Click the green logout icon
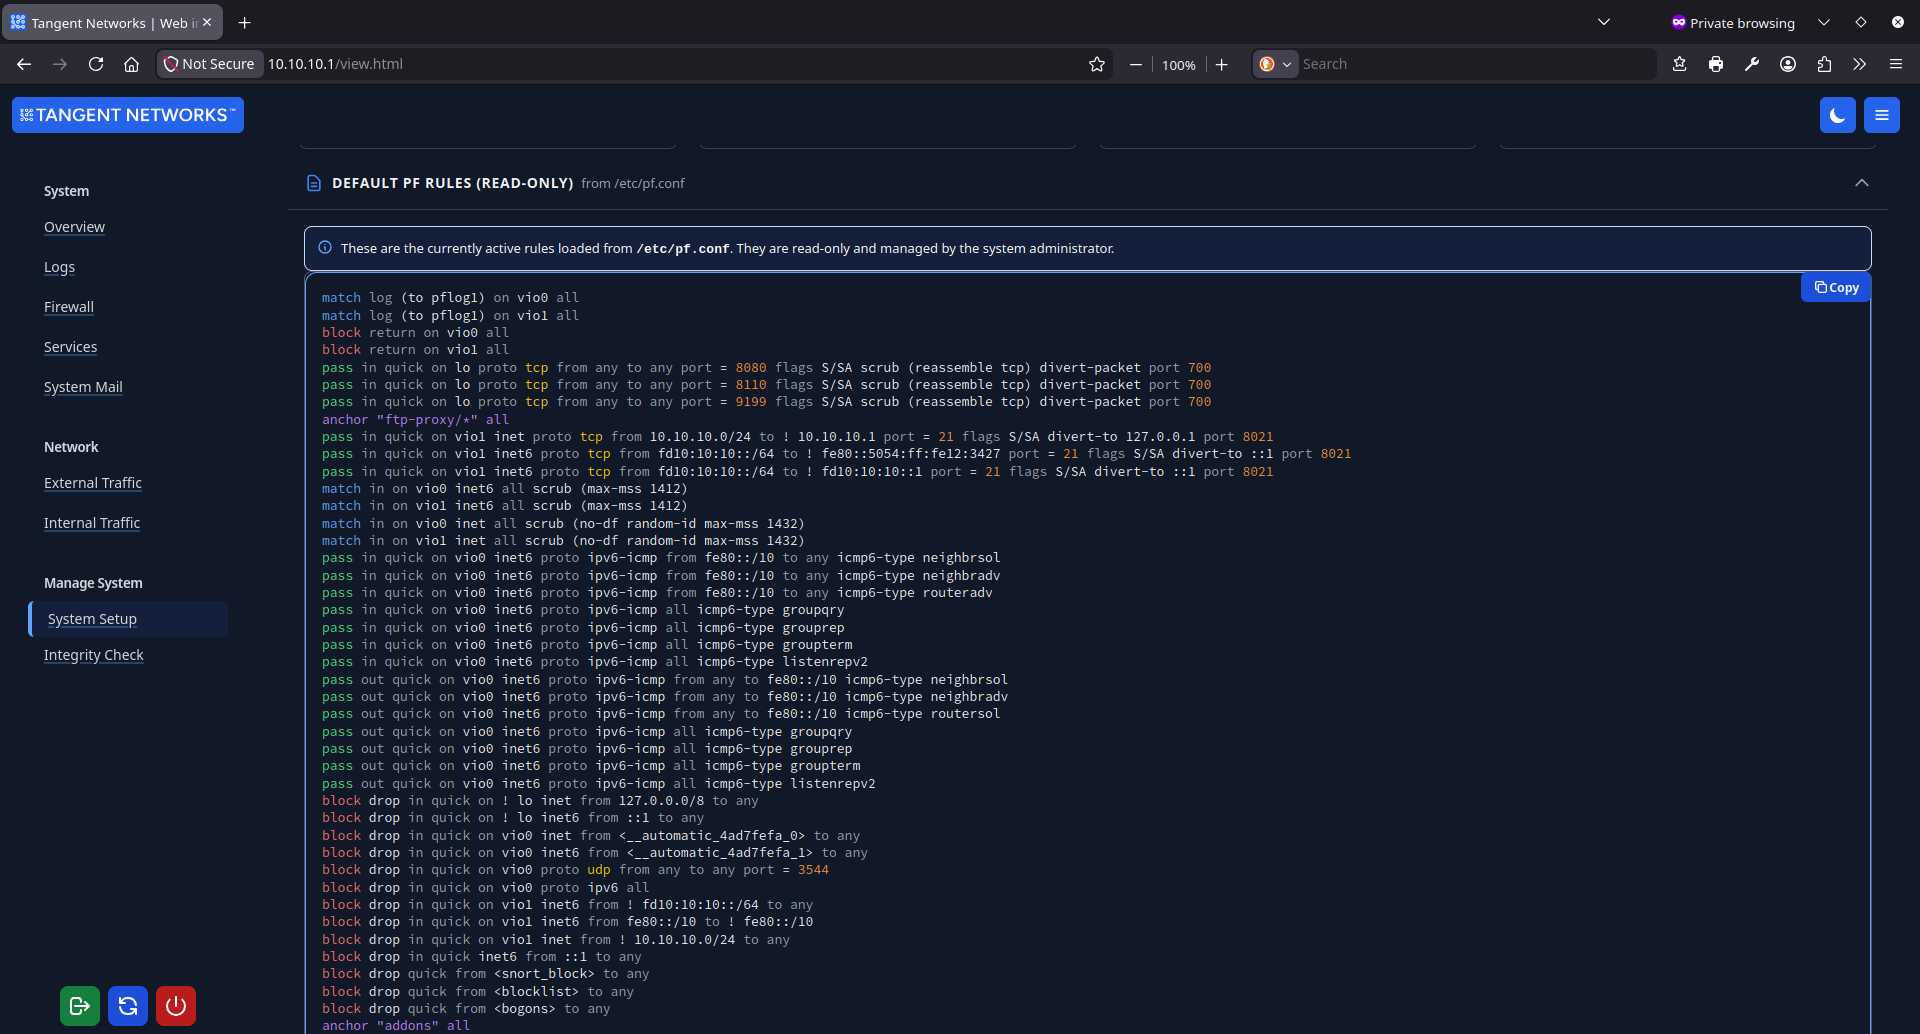1920x1034 pixels. [79, 1005]
